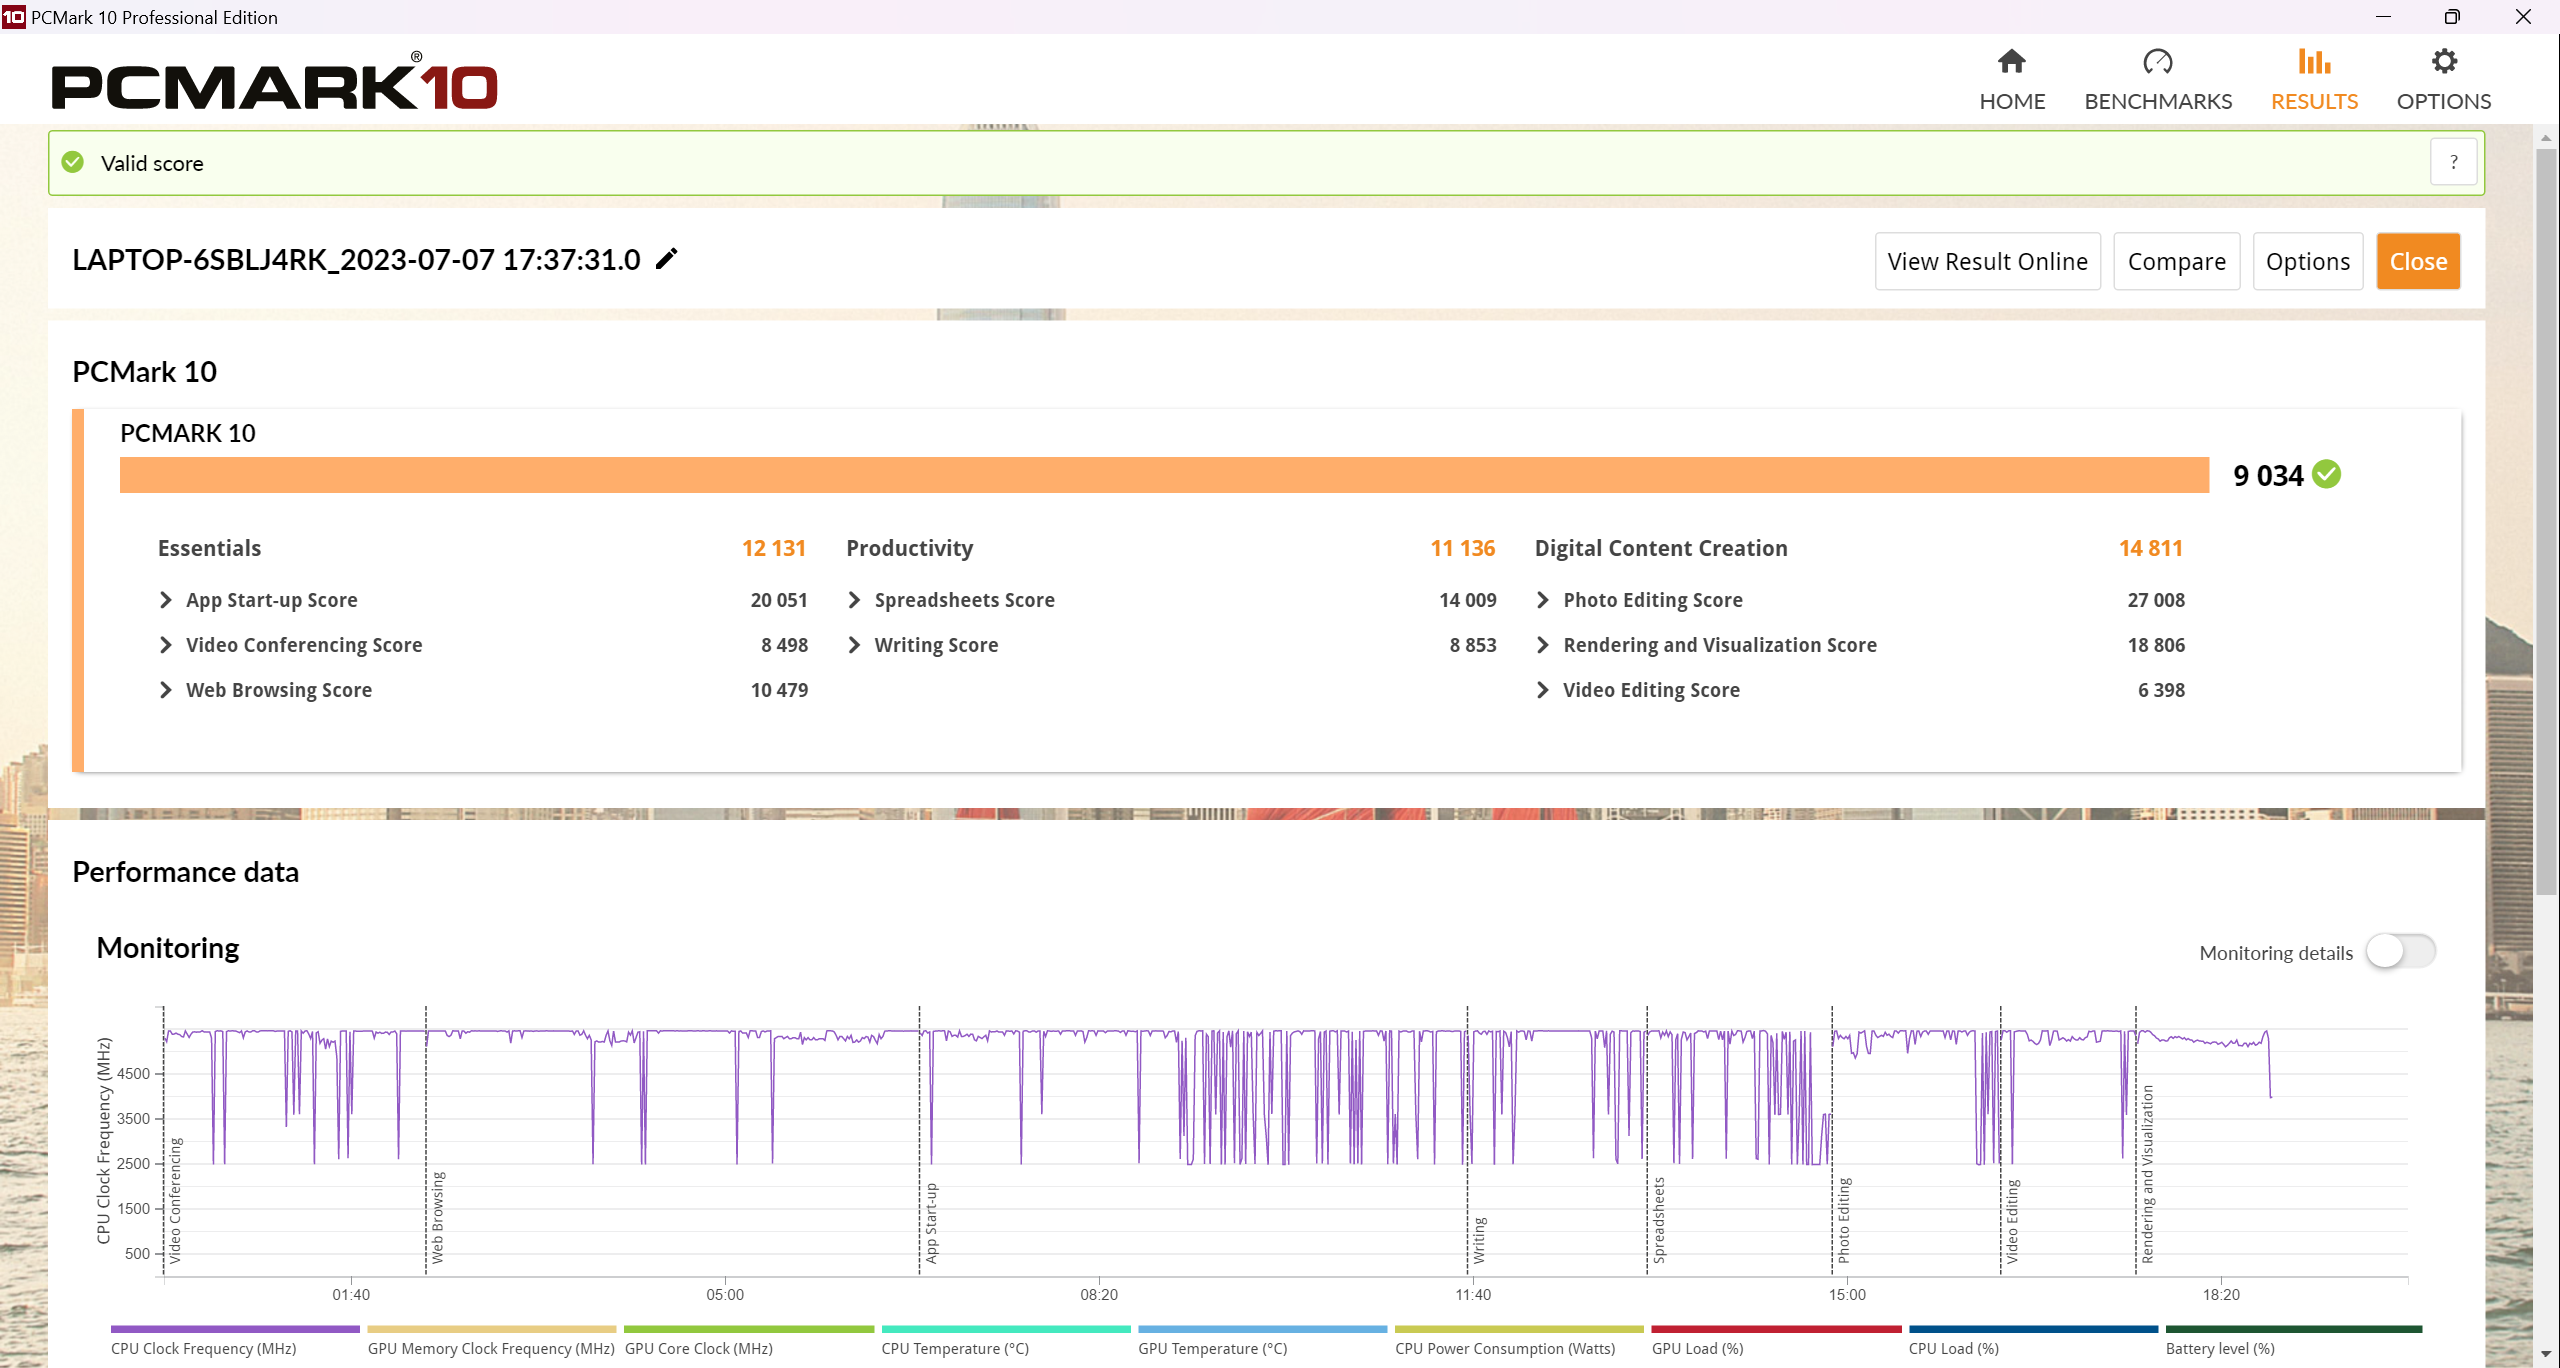The height and width of the screenshot is (1368, 2560).
Task: Click the App Start-up marker in chart
Action: click(x=931, y=1222)
